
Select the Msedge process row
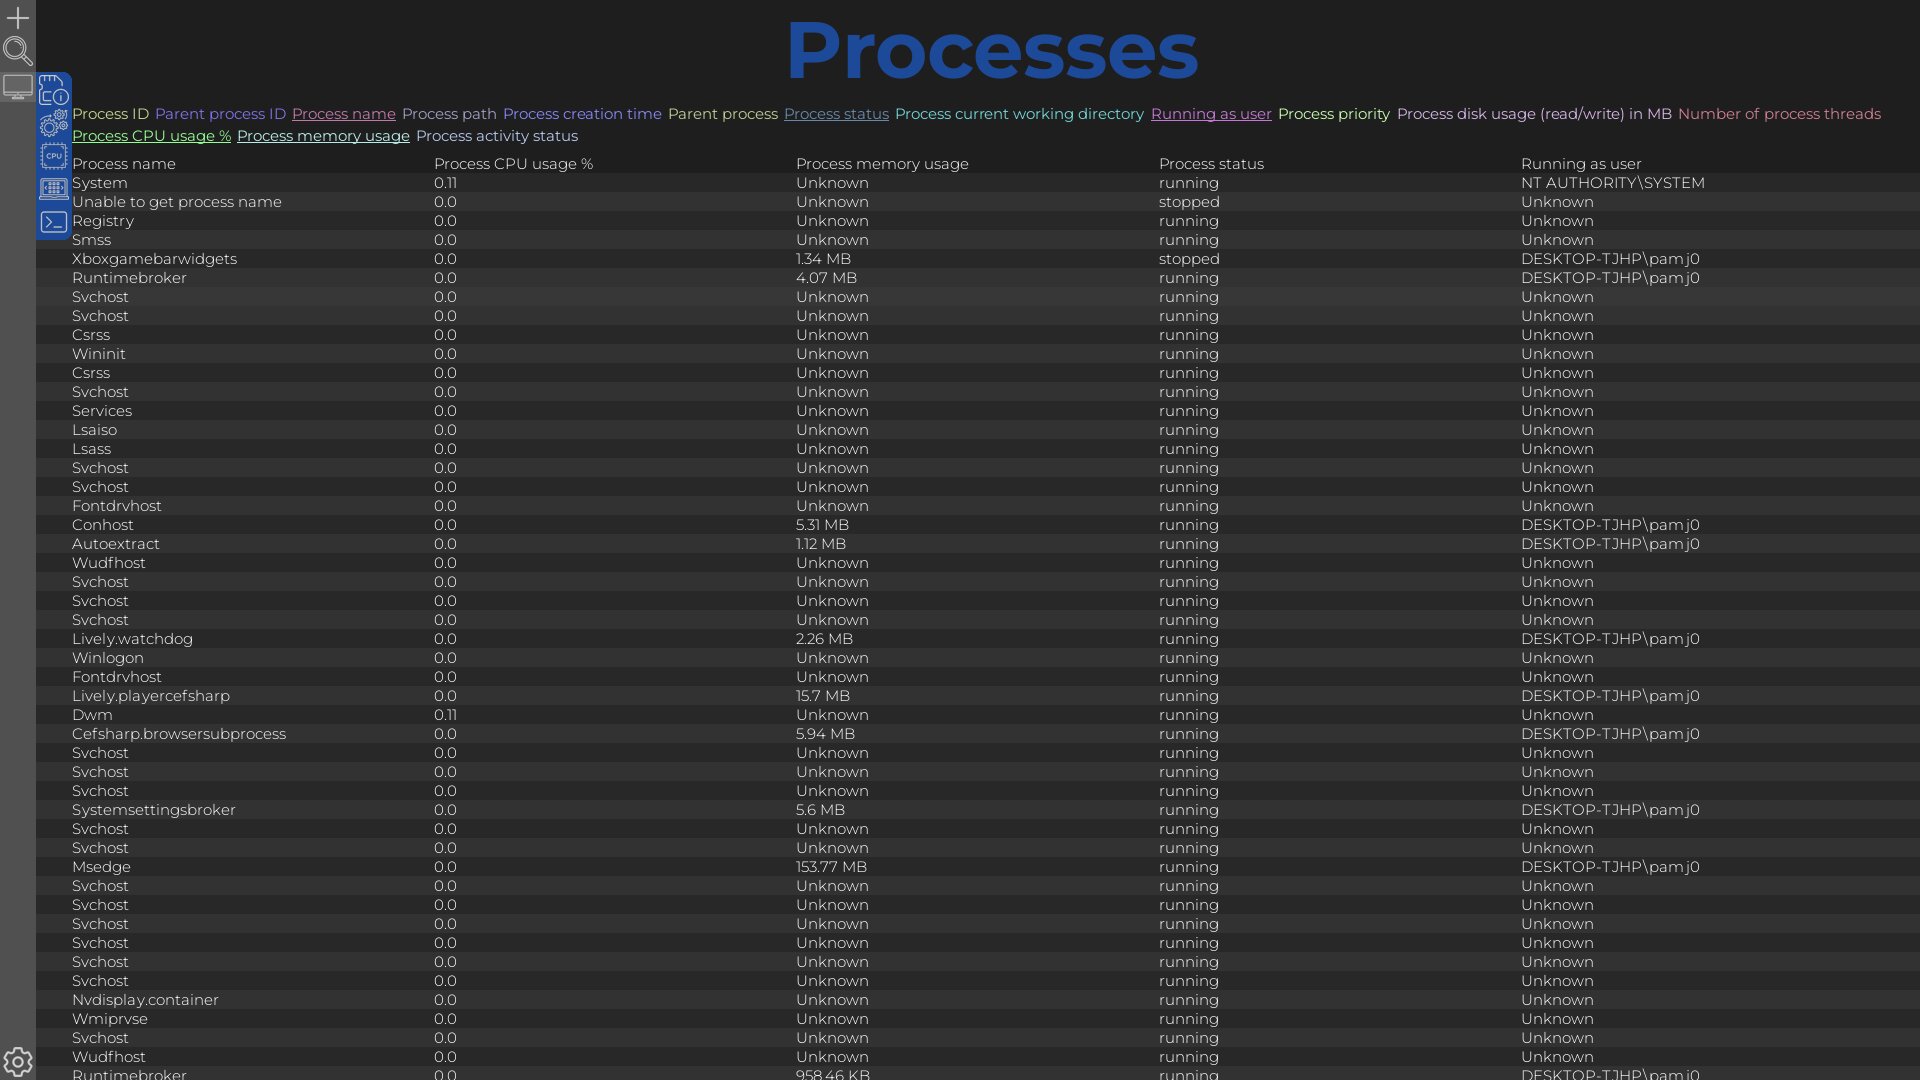click(x=978, y=867)
